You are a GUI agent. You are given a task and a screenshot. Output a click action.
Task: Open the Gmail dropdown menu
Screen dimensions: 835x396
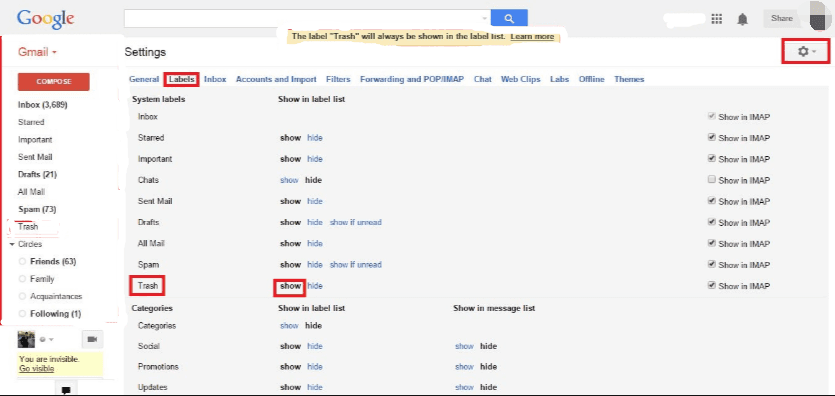pos(37,52)
